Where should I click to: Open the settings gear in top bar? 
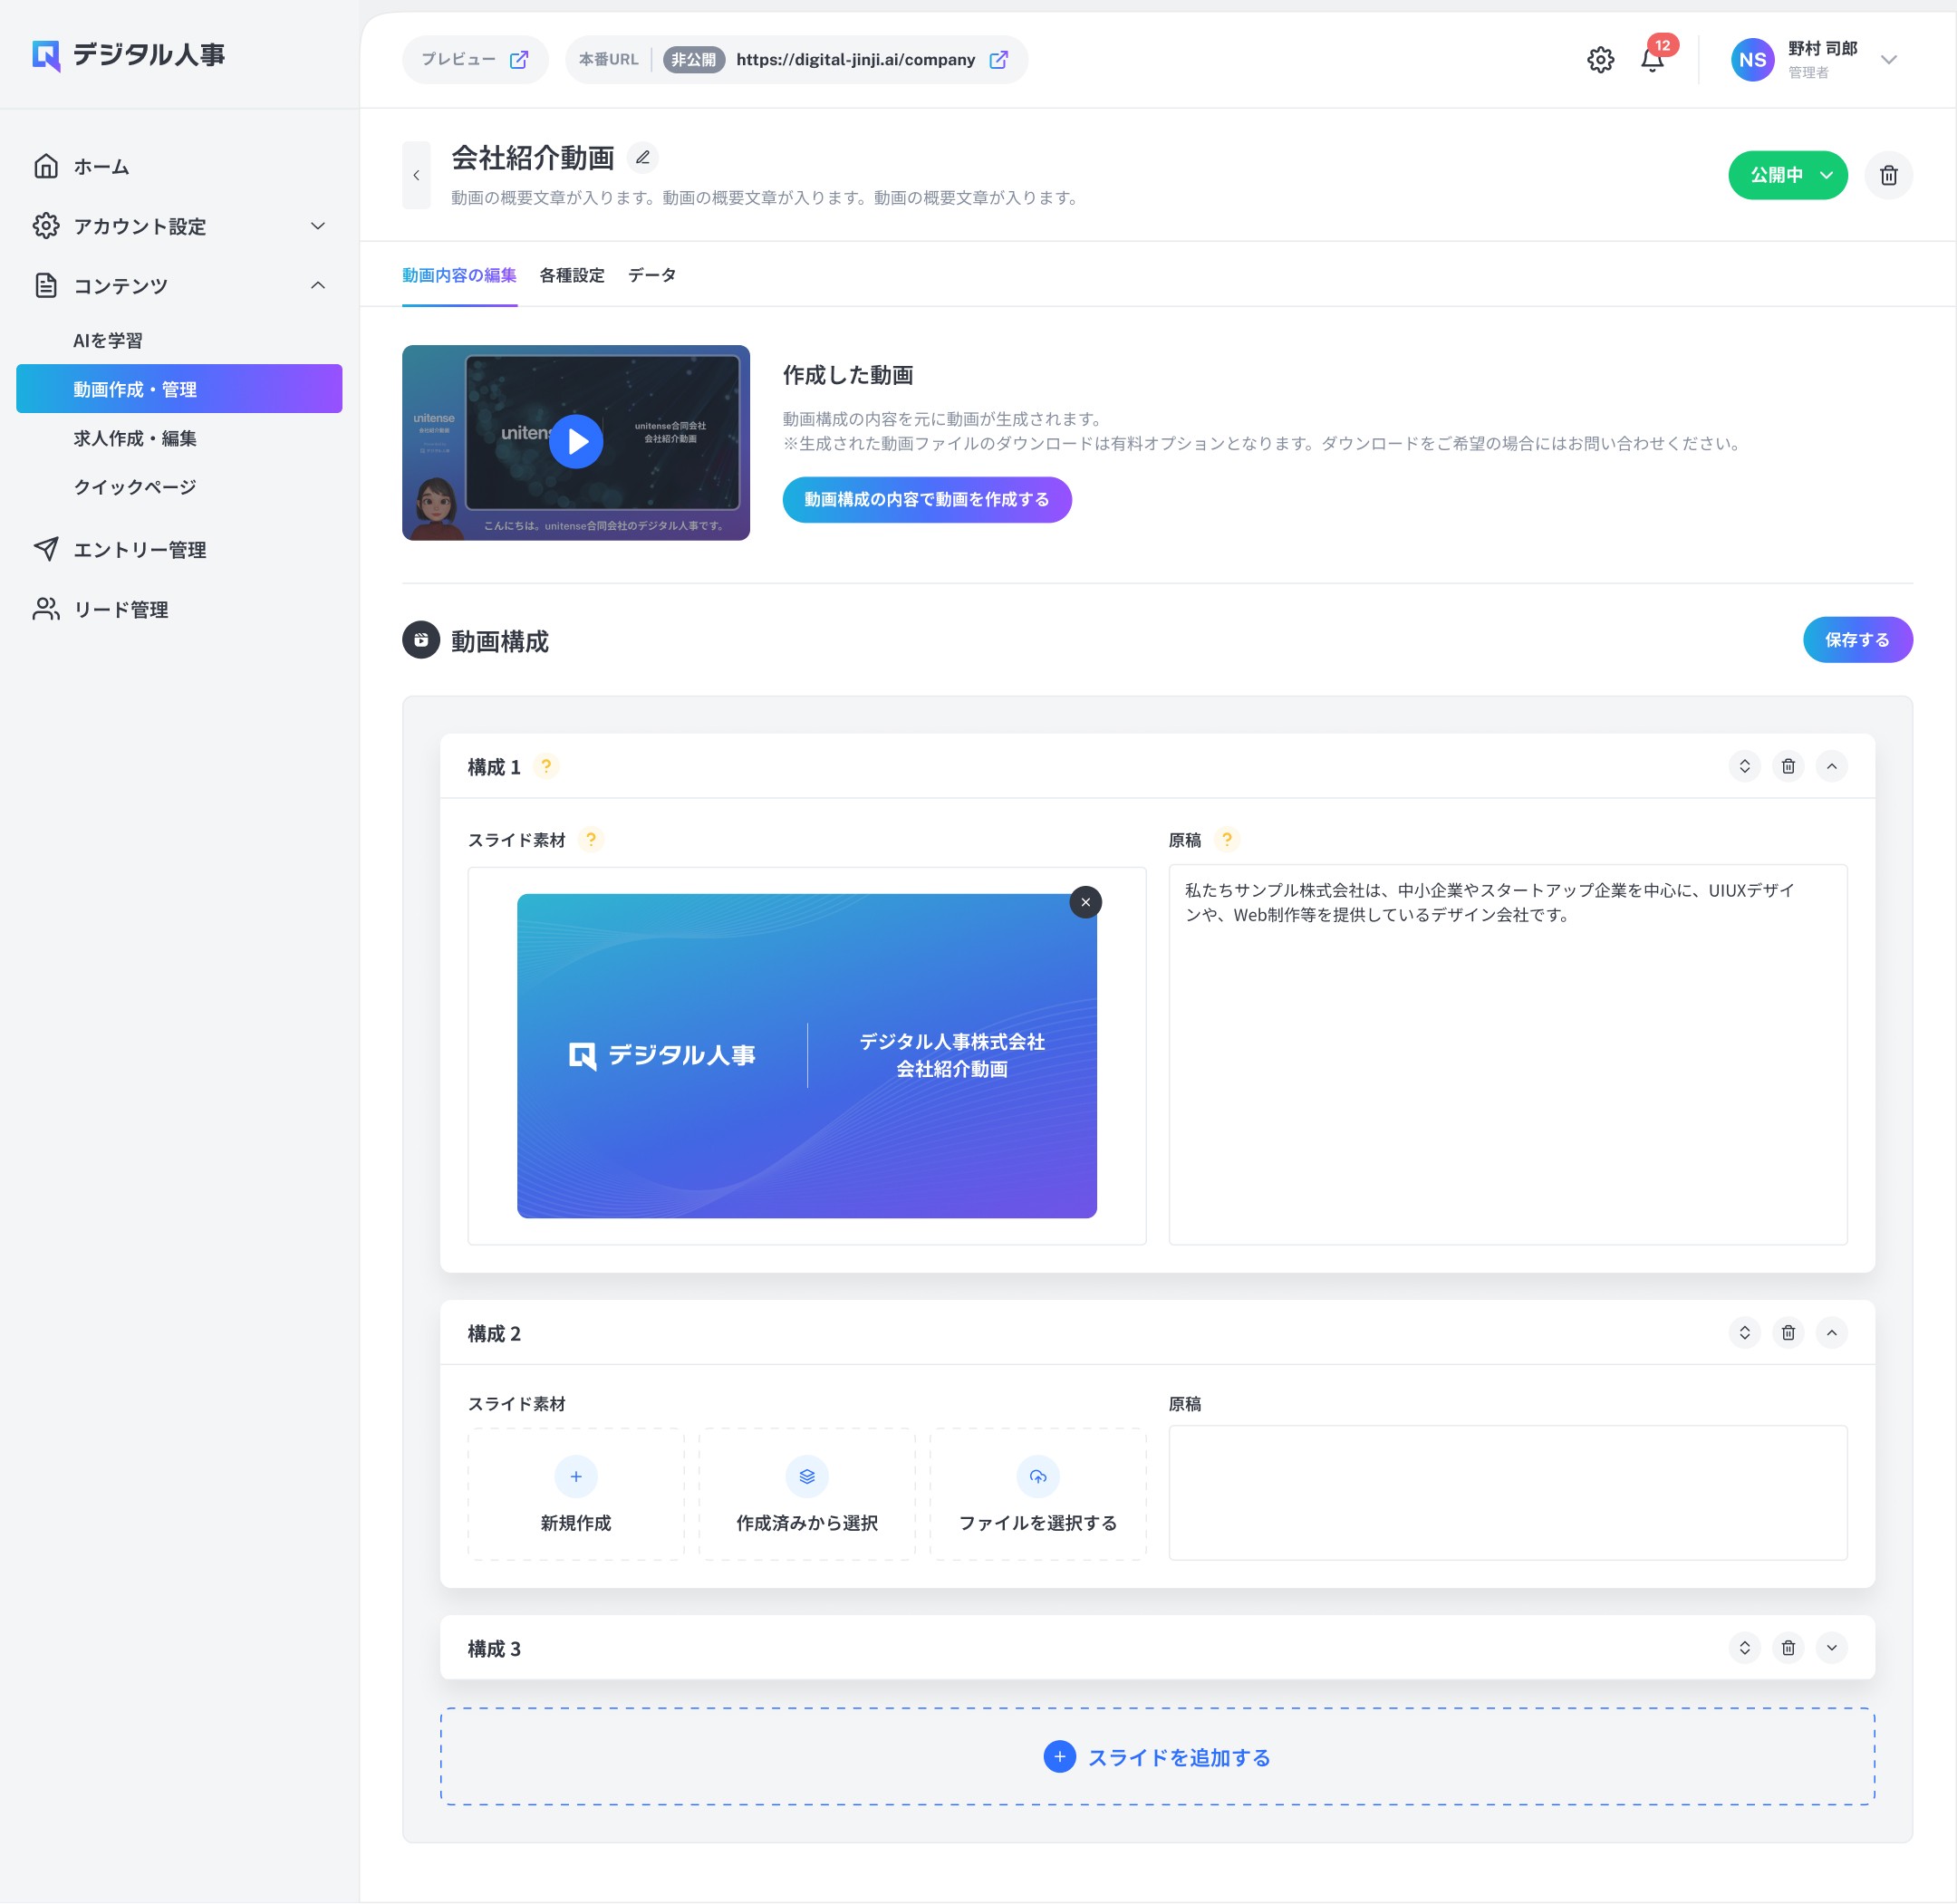pyautogui.click(x=1600, y=60)
